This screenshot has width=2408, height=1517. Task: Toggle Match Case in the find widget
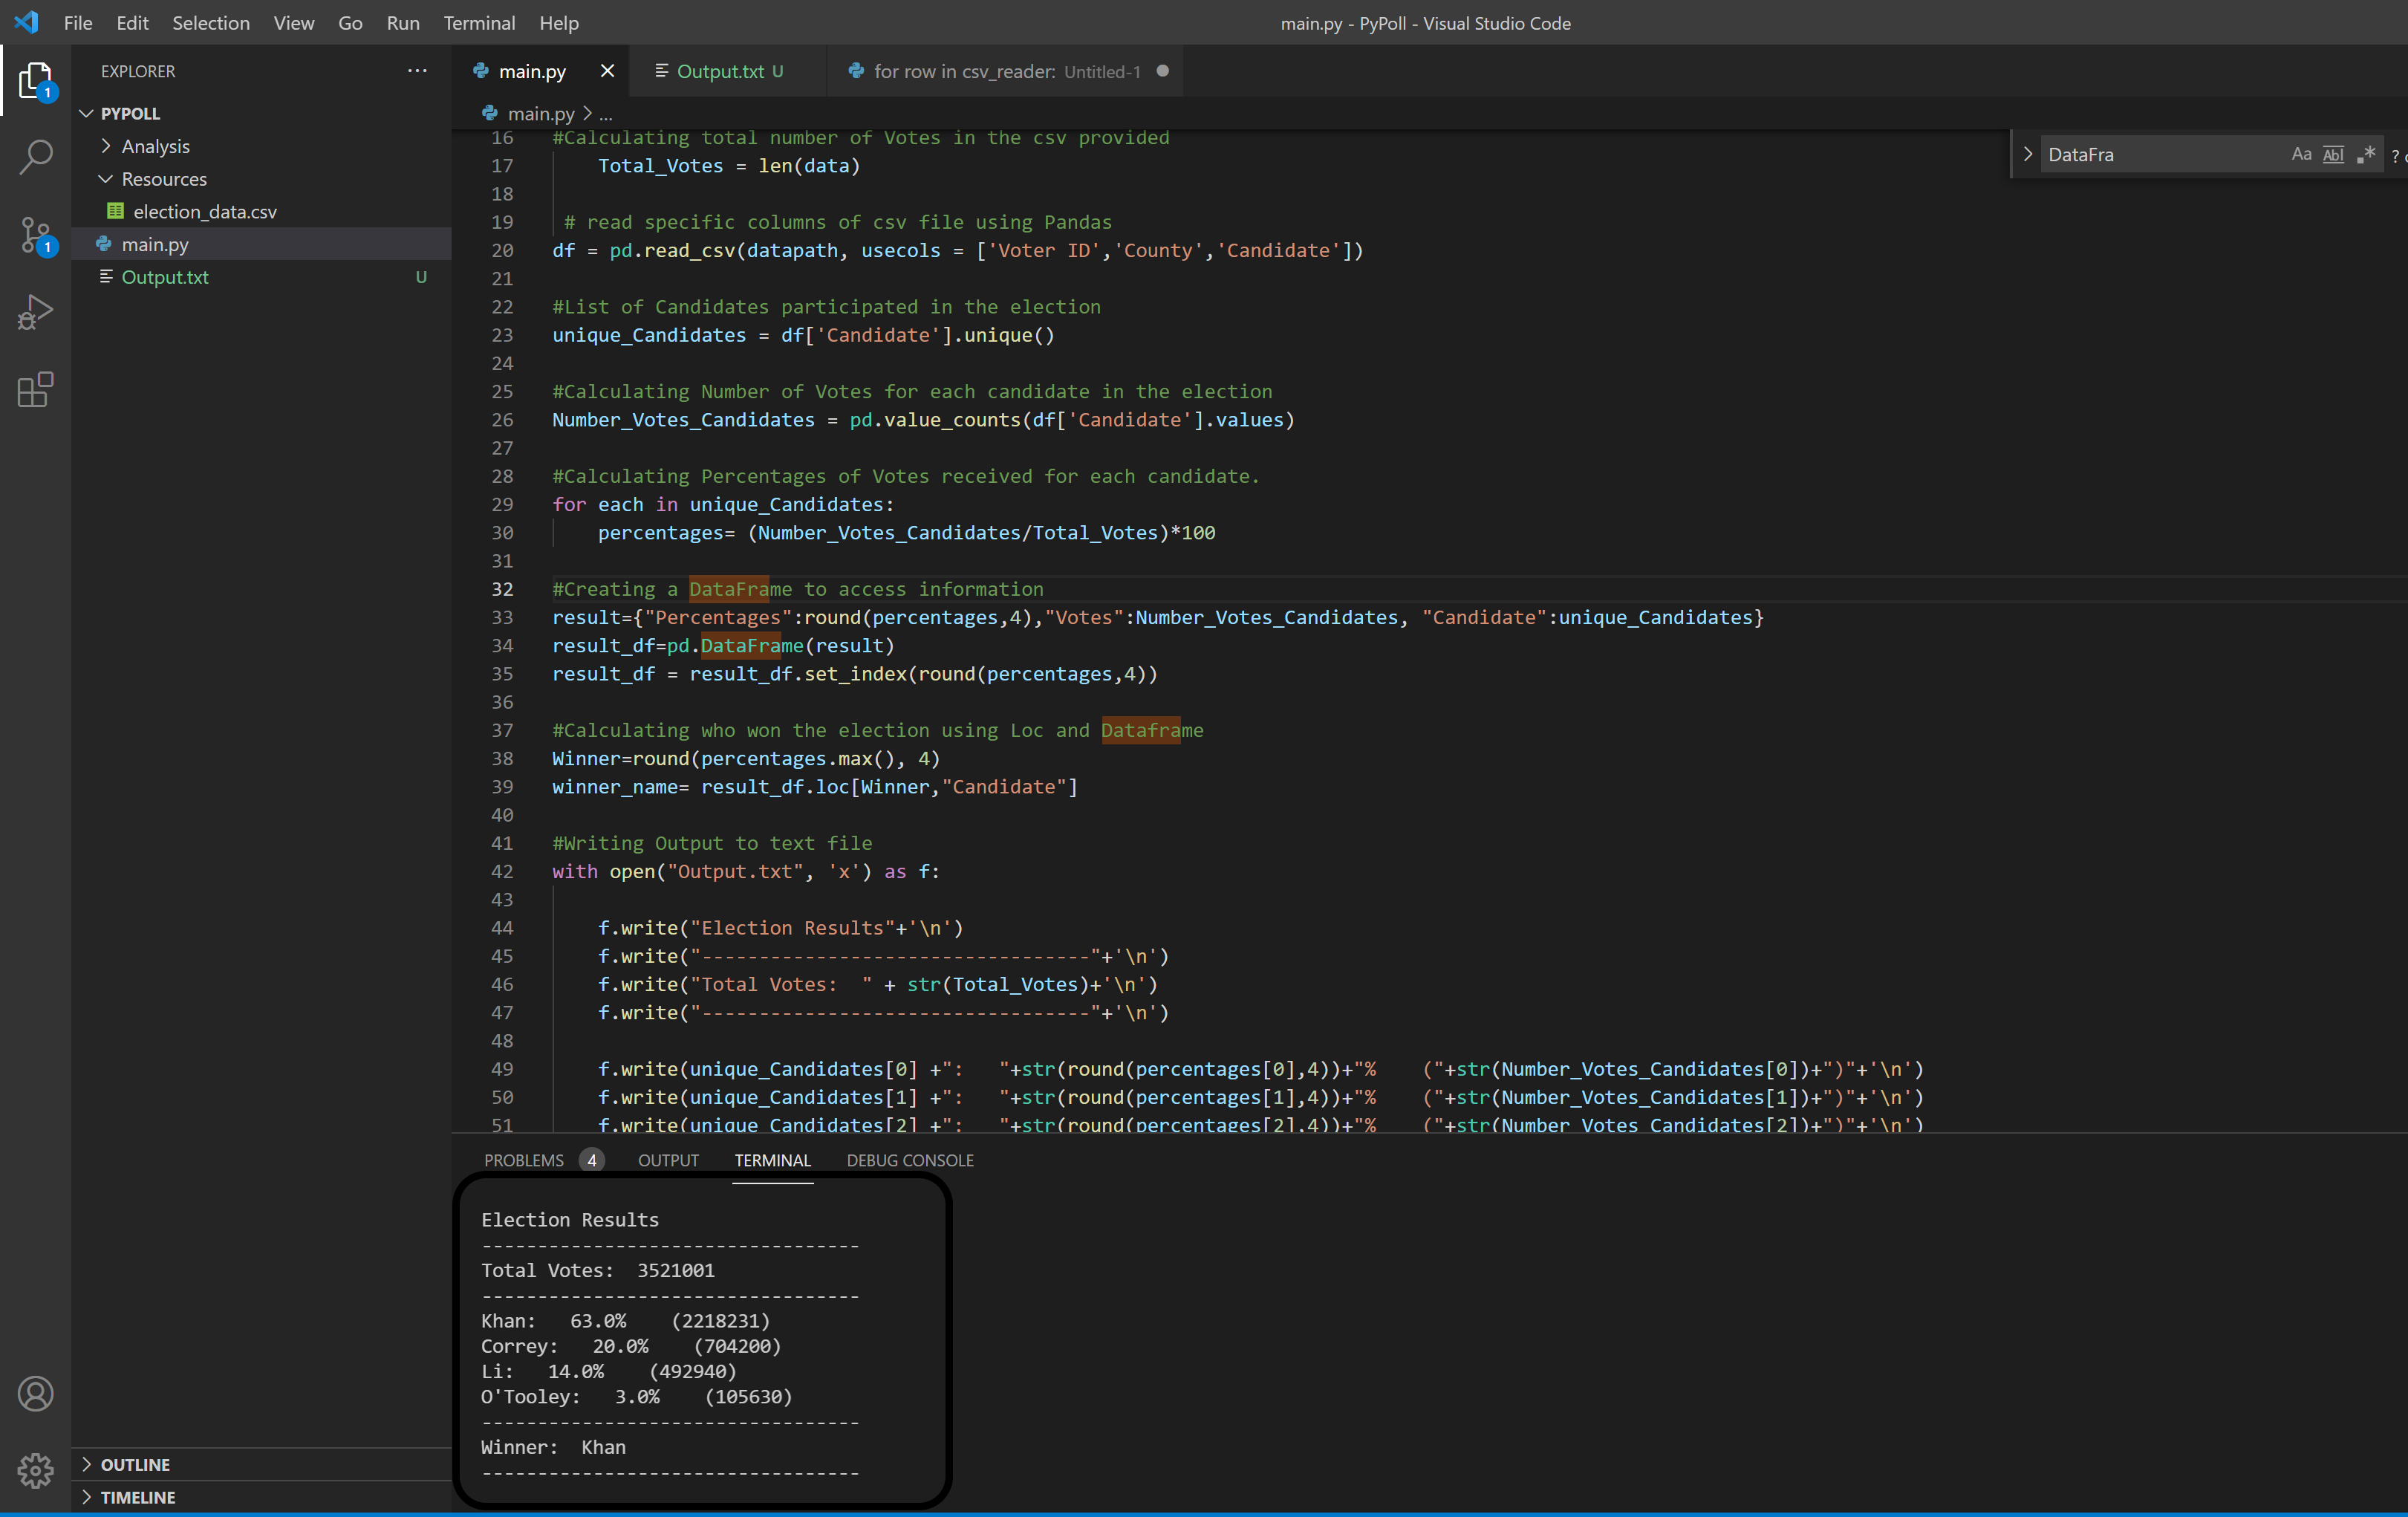2302,154
